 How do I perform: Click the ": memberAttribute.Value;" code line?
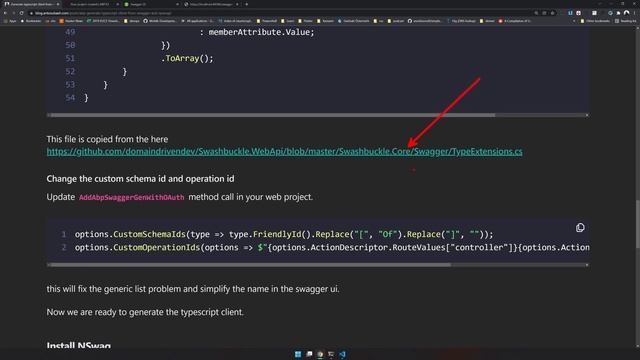point(257,32)
